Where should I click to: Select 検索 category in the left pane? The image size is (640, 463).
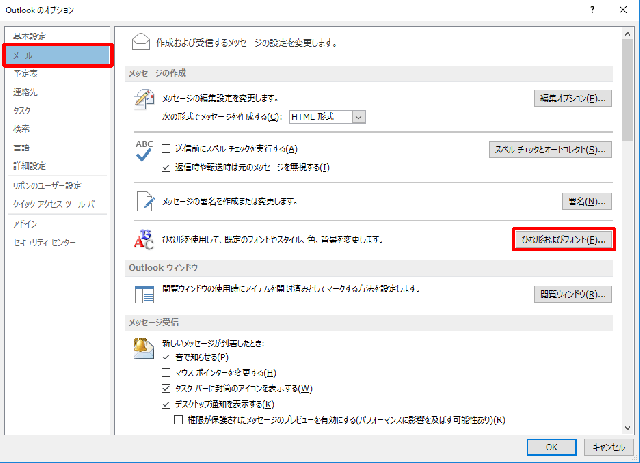point(22,129)
